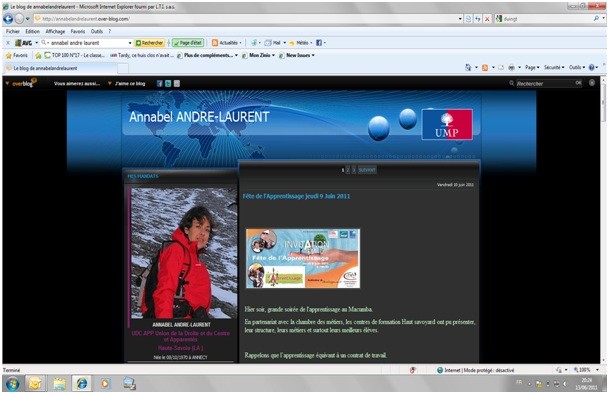Open the Sécurité dropdown in command bar
This screenshot has height=394, width=609.
click(x=554, y=68)
